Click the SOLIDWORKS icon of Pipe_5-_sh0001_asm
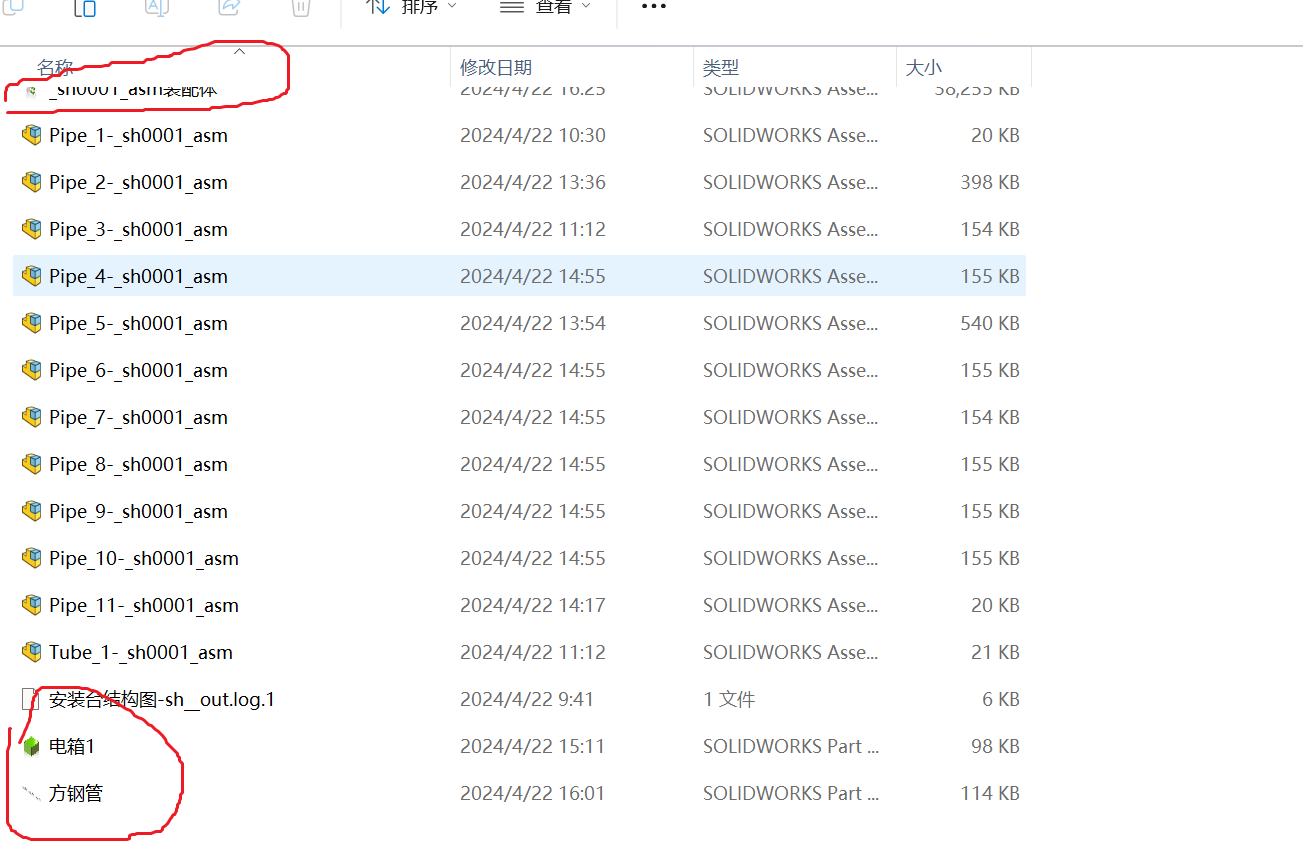 point(32,323)
